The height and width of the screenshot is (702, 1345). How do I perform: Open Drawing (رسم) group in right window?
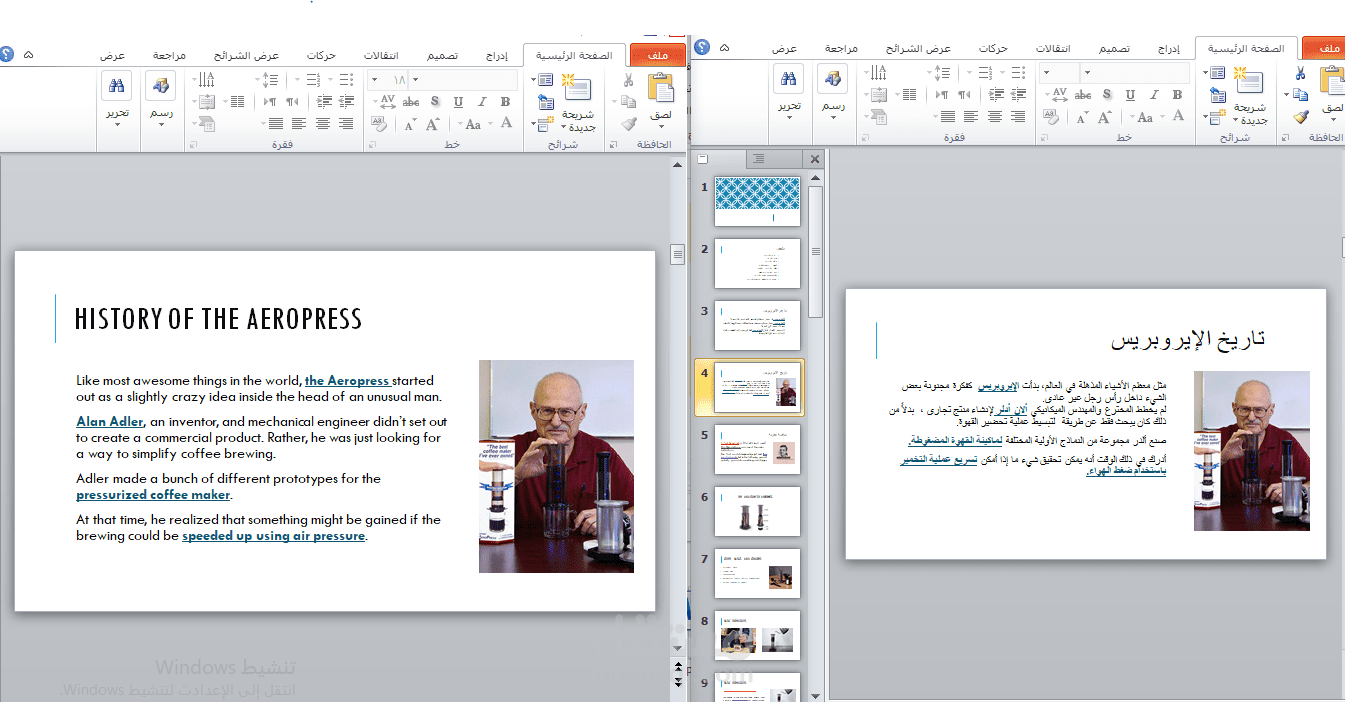coord(832,91)
